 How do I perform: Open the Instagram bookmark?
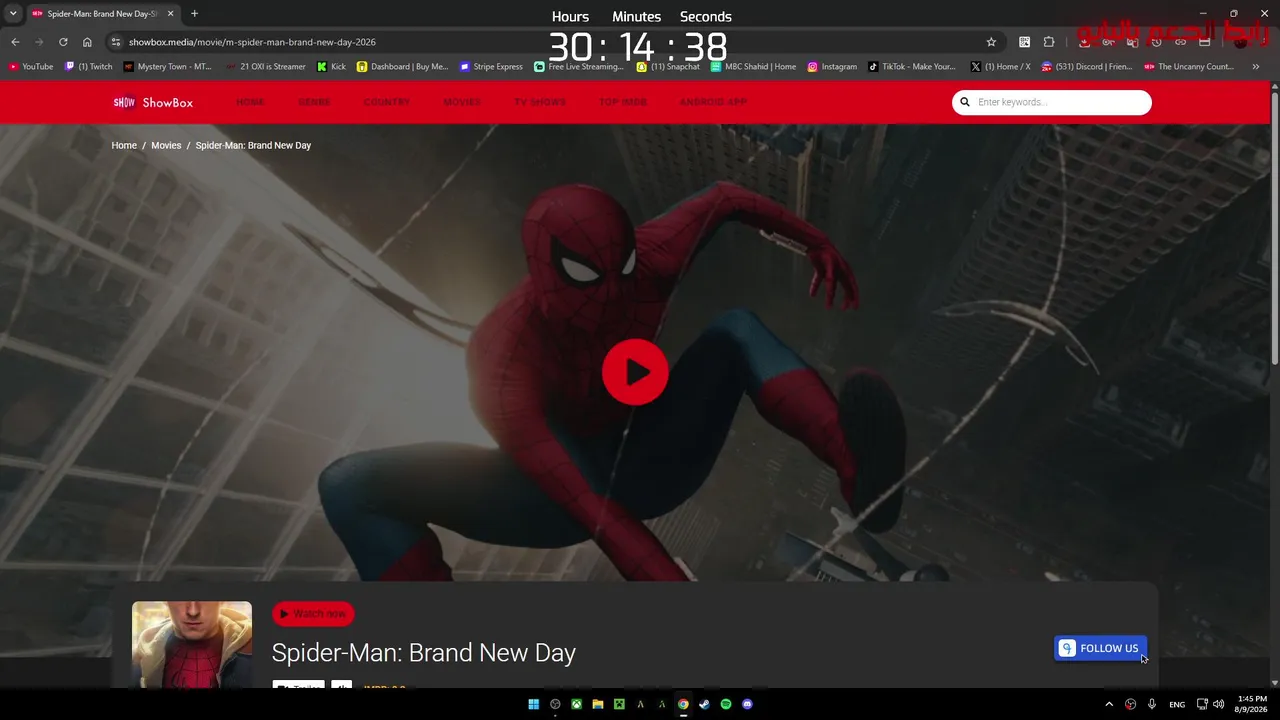[832, 67]
